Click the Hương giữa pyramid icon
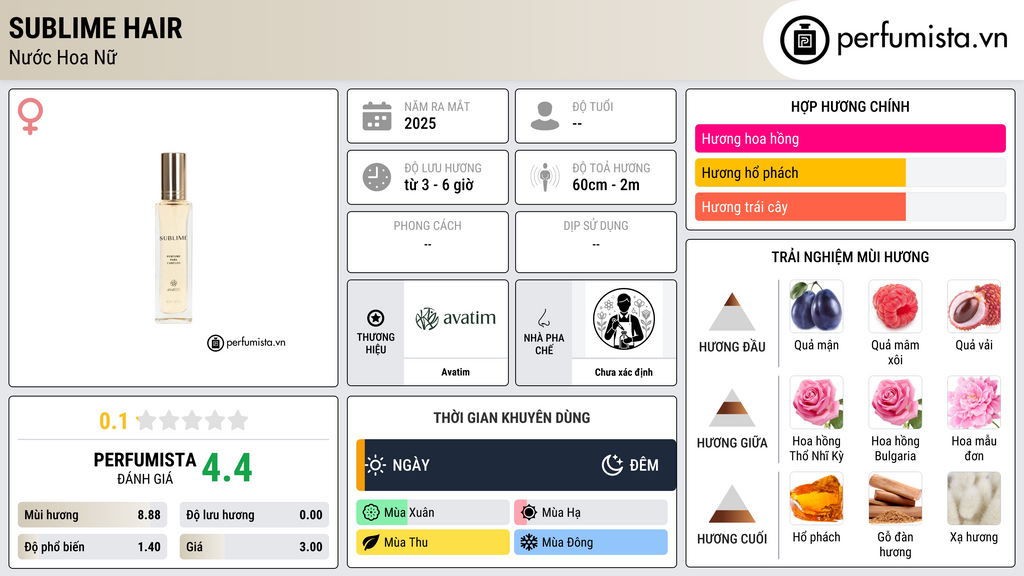This screenshot has height=576, width=1024. [x=732, y=408]
